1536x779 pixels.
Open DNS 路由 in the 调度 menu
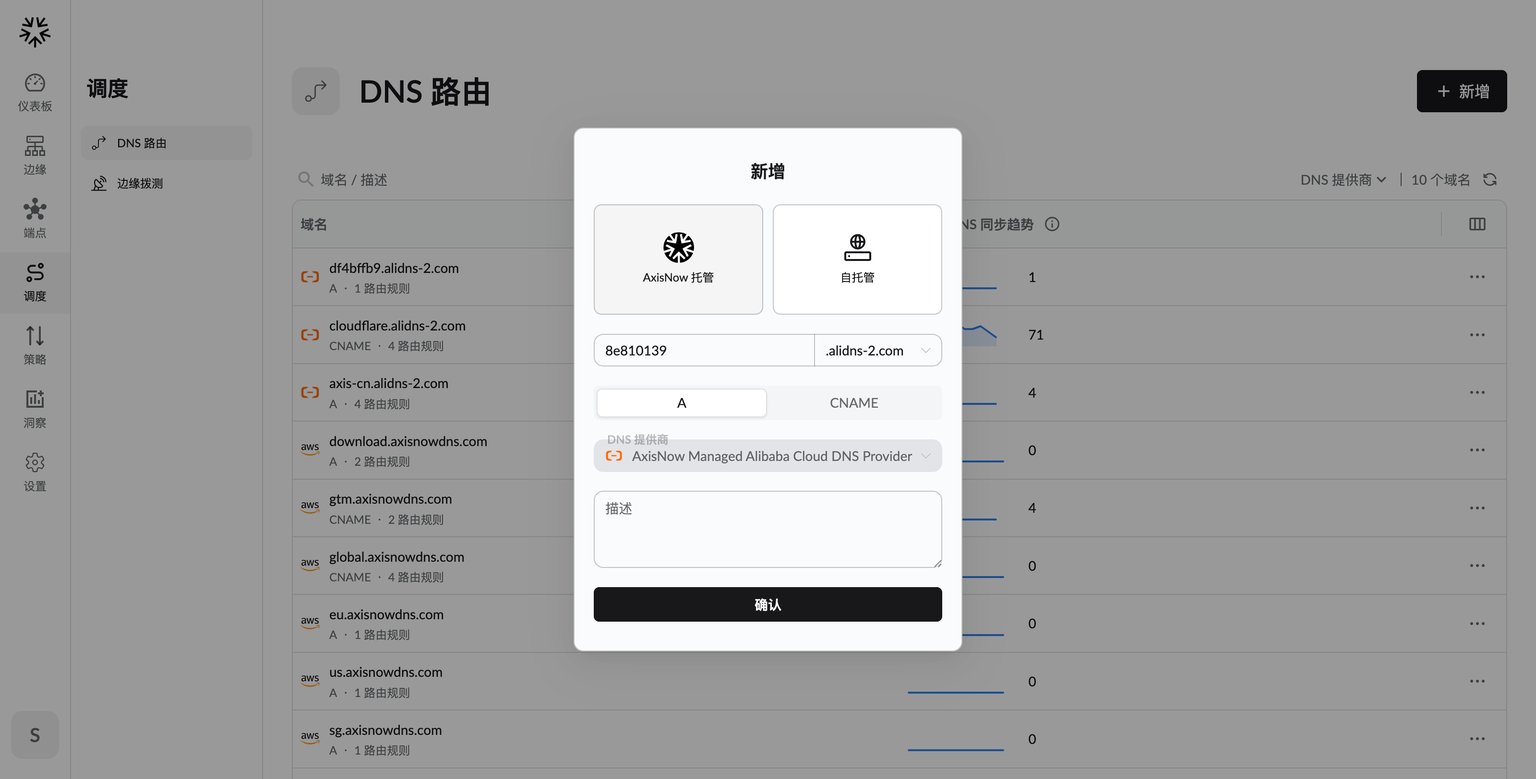coord(166,143)
